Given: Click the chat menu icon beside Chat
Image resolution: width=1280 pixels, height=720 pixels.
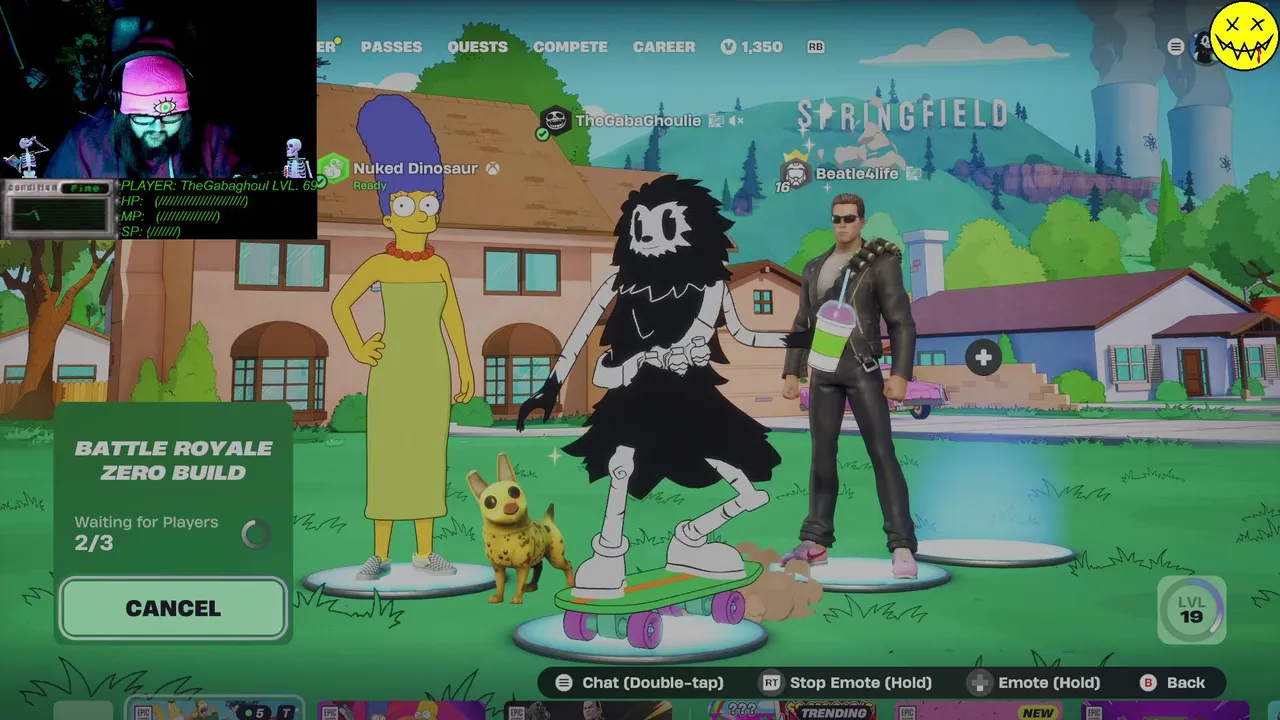Looking at the screenshot, I should [564, 683].
